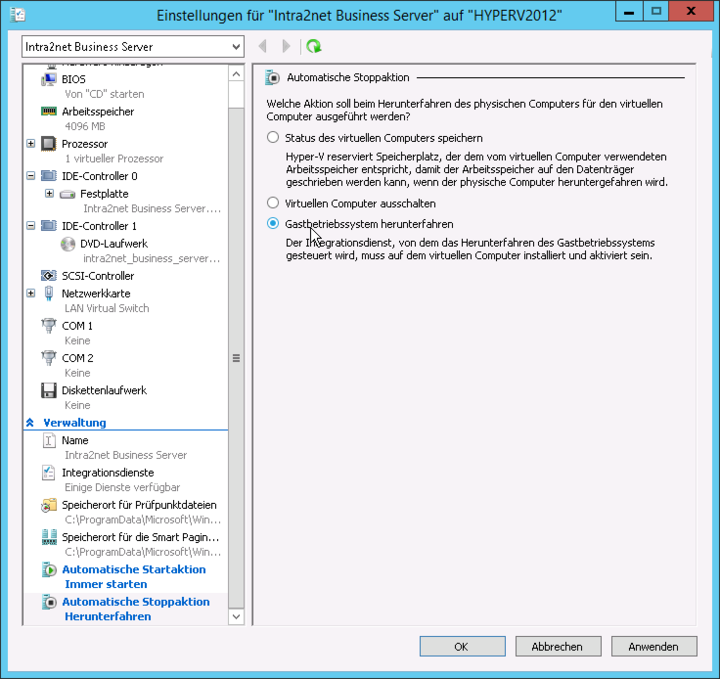Click the Netzwerkkarte adapter icon
This screenshot has height=679, width=720.
tap(49, 293)
